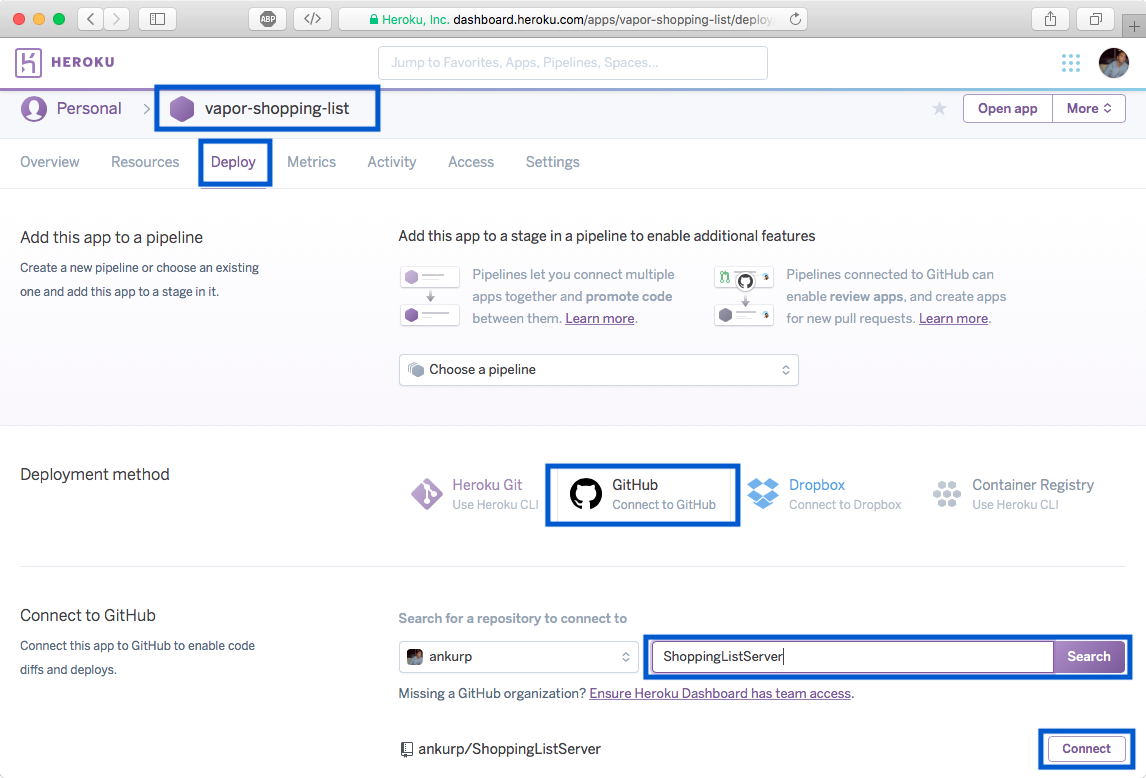Switch to the Settings tab
The image size is (1146, 778).
point(553,162)
